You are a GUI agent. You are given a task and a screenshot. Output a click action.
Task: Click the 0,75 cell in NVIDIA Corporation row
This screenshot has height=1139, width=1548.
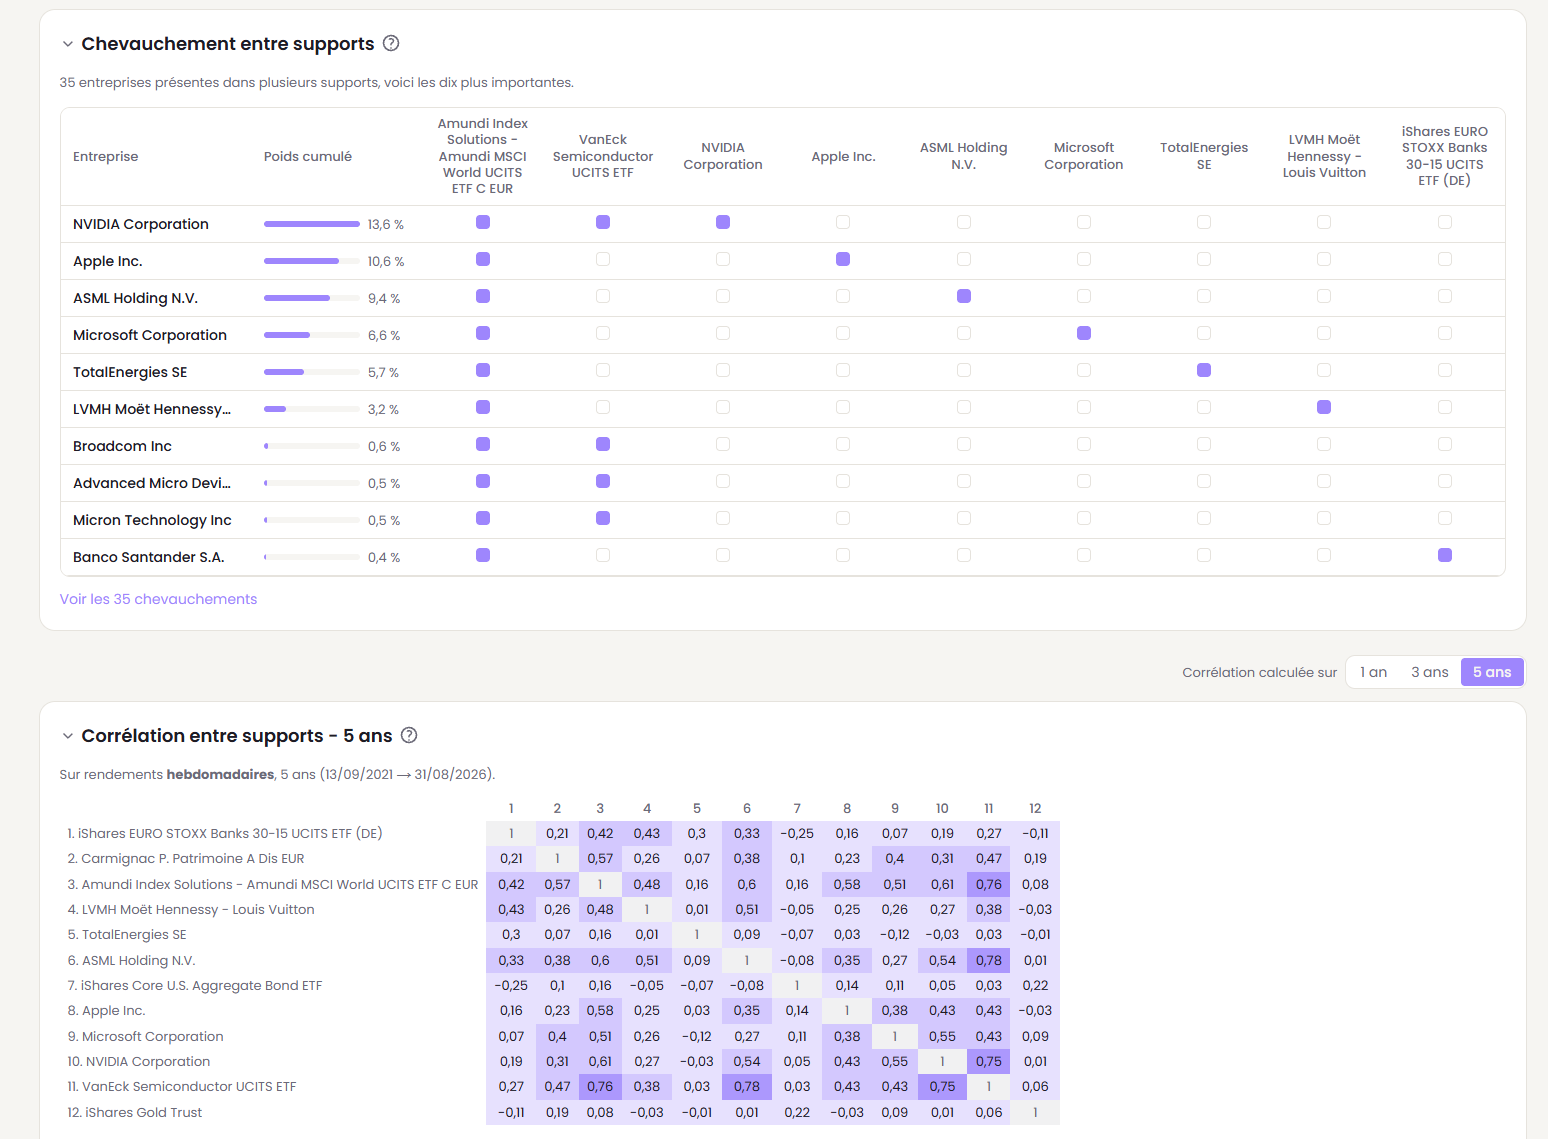989,1061
